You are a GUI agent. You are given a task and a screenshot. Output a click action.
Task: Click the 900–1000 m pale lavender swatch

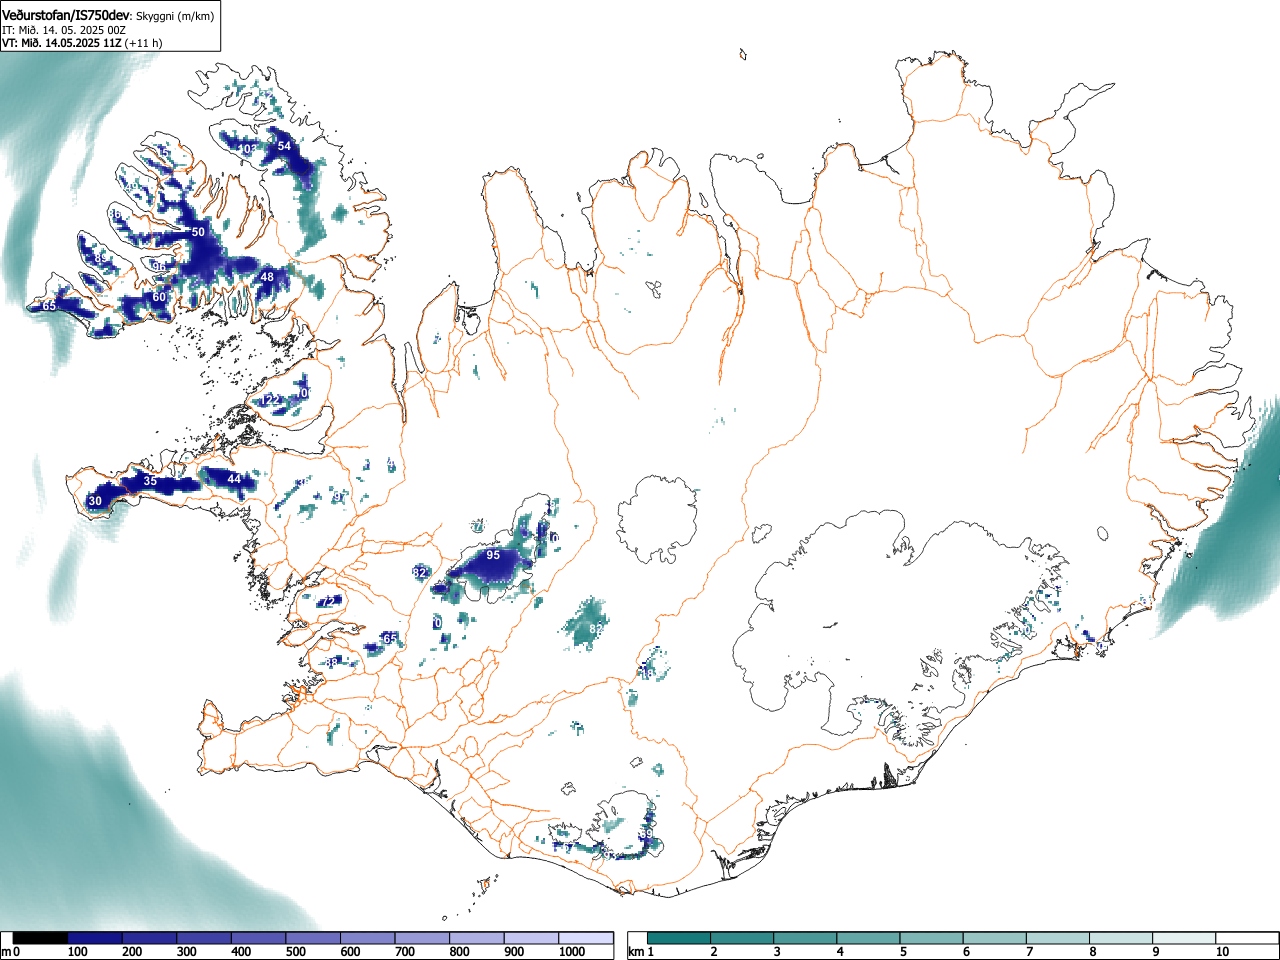531,938
